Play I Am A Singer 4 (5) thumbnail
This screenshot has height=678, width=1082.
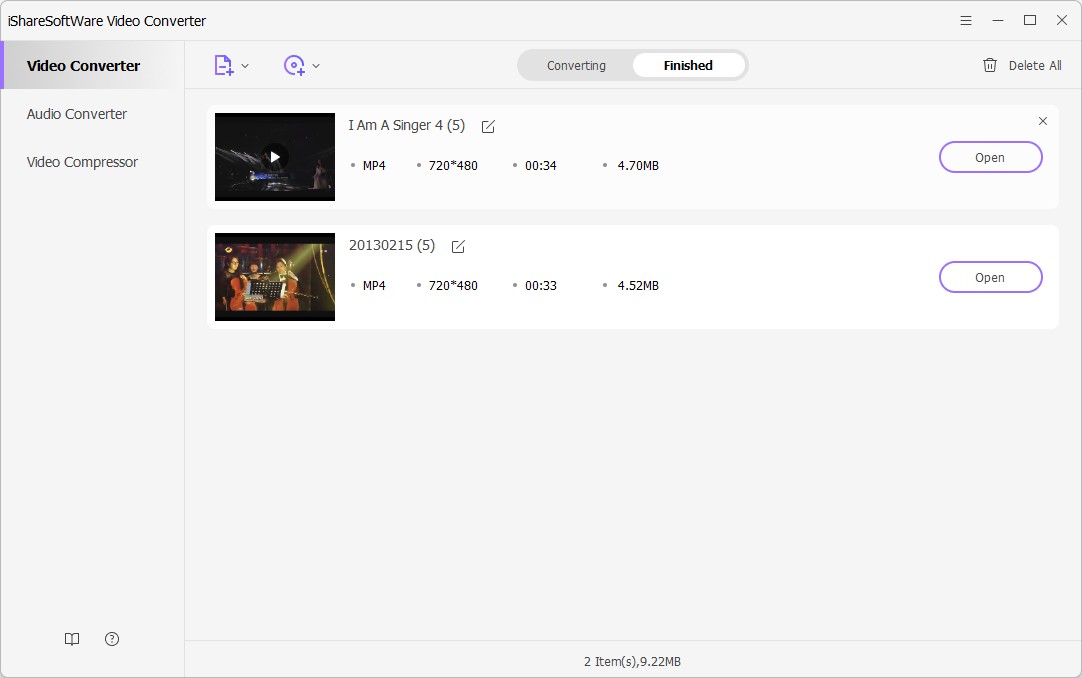coord(275,157)
